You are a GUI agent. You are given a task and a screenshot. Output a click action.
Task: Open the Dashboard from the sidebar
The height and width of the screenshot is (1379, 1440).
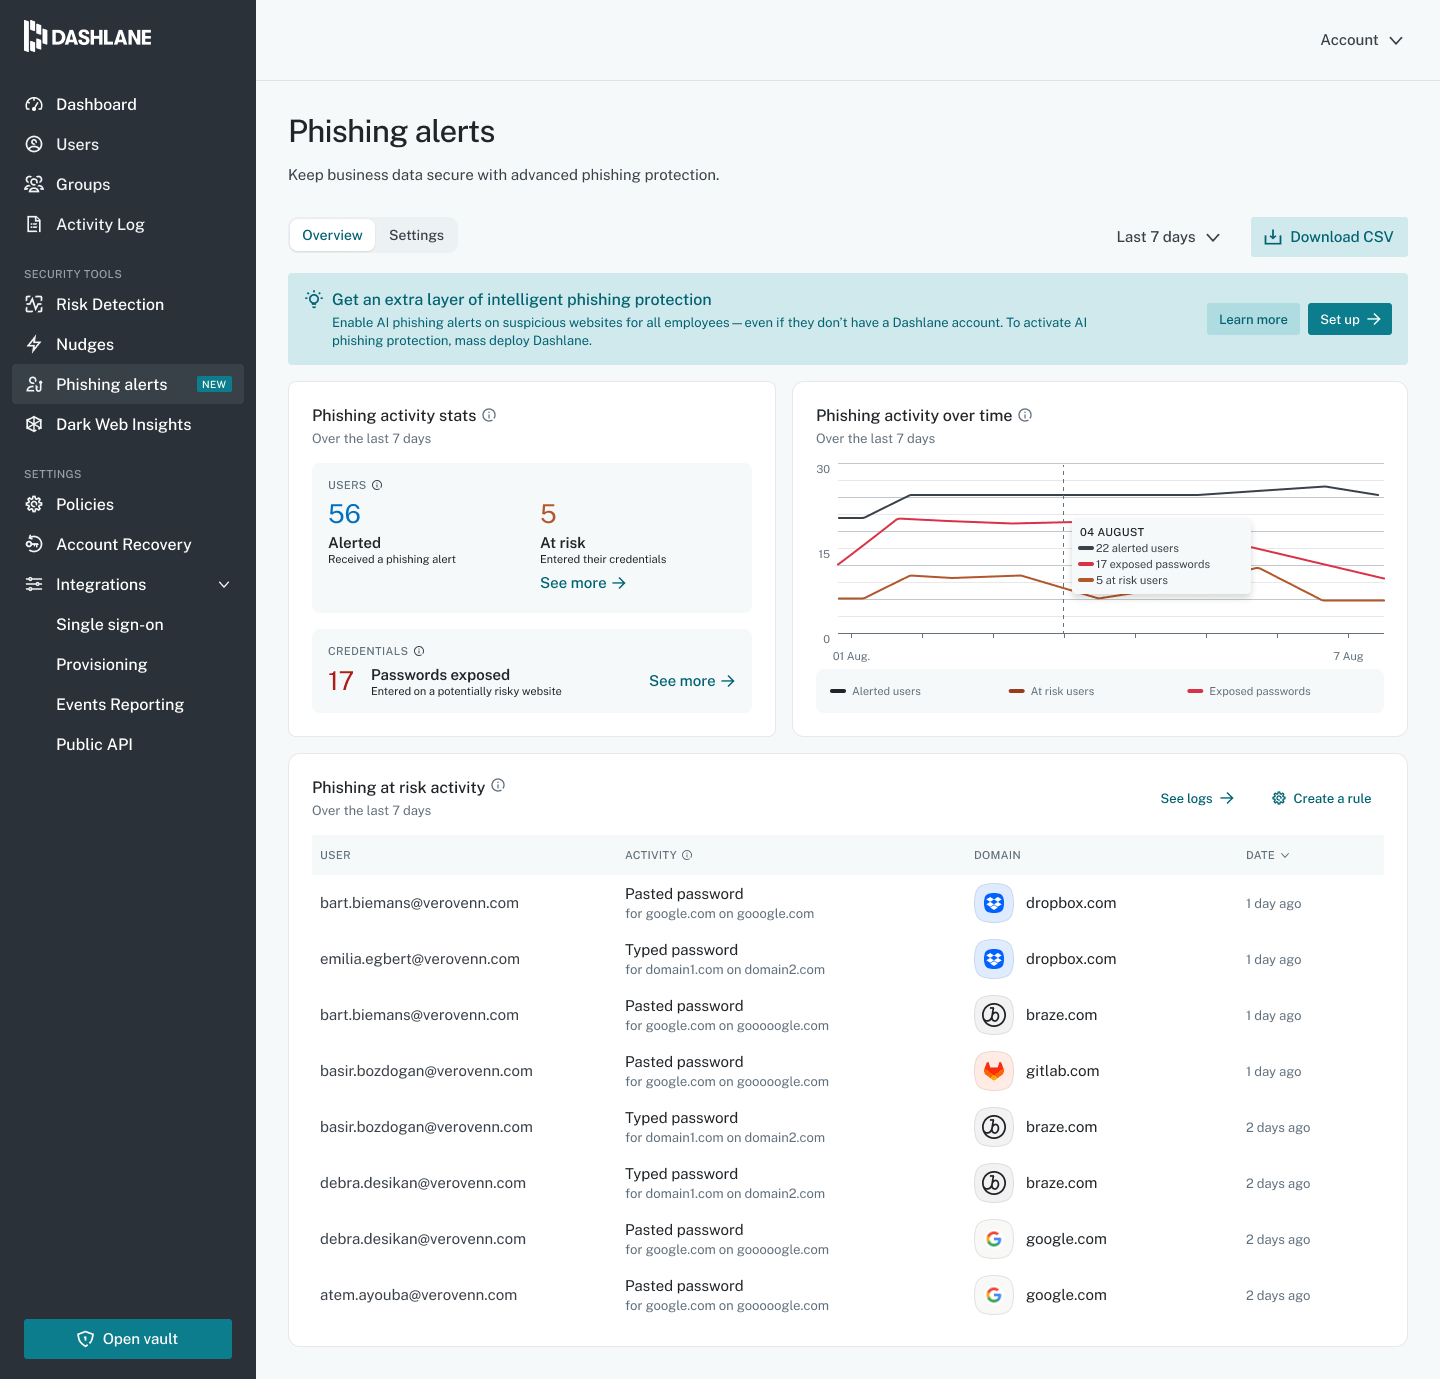click(34, 104)
